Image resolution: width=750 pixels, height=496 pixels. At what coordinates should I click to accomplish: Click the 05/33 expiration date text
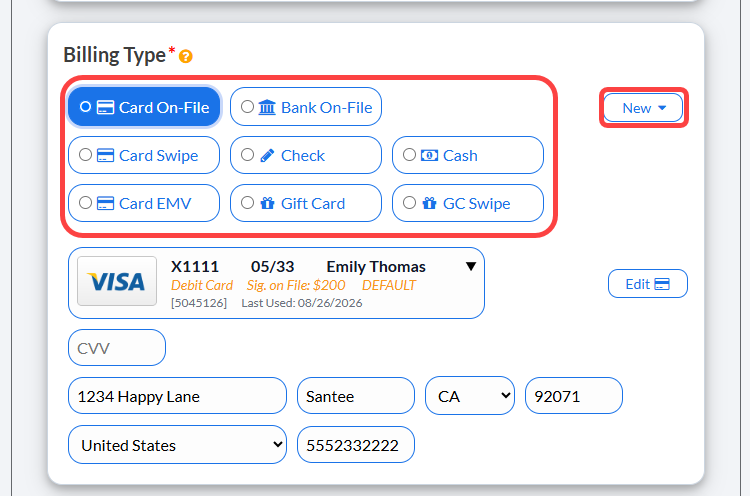point(273,267)
